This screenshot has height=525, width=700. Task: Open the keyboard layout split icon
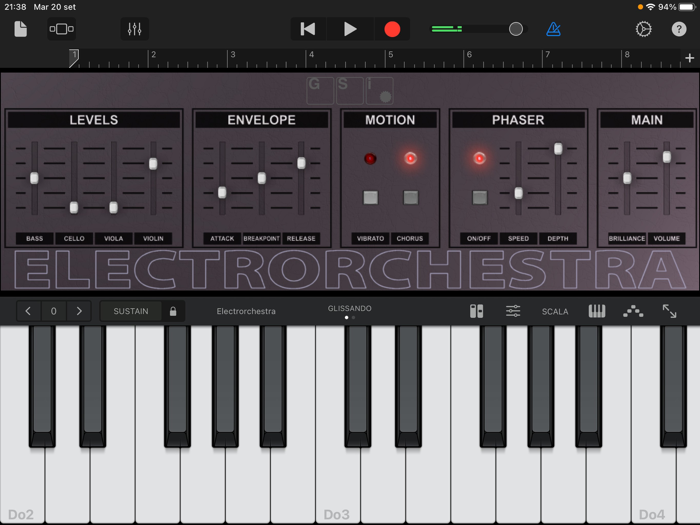pos(476,311)
